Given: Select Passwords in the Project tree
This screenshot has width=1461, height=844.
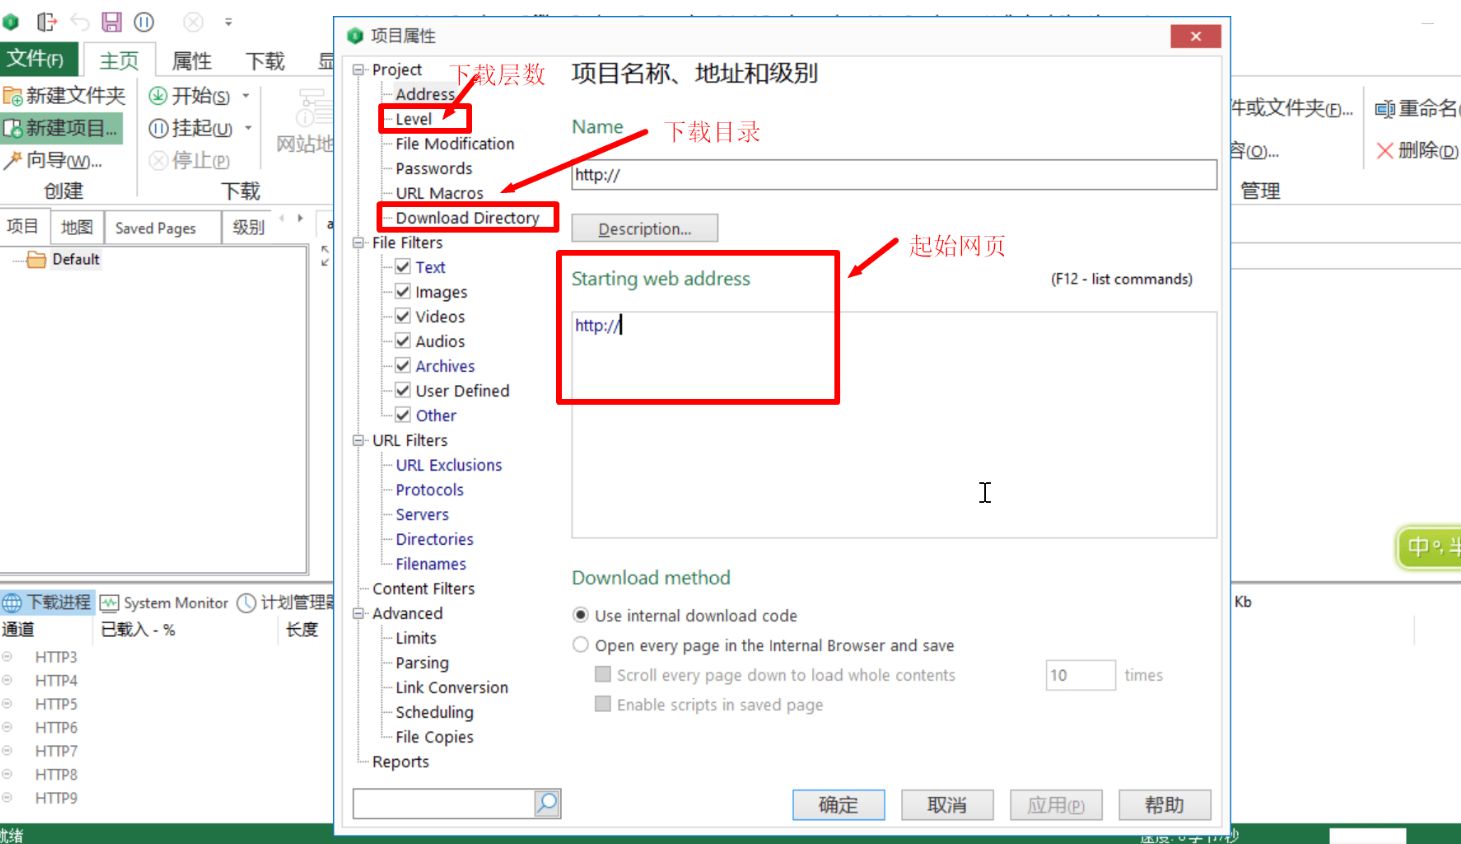Looking at the screenshot, I should pos(434,169).
